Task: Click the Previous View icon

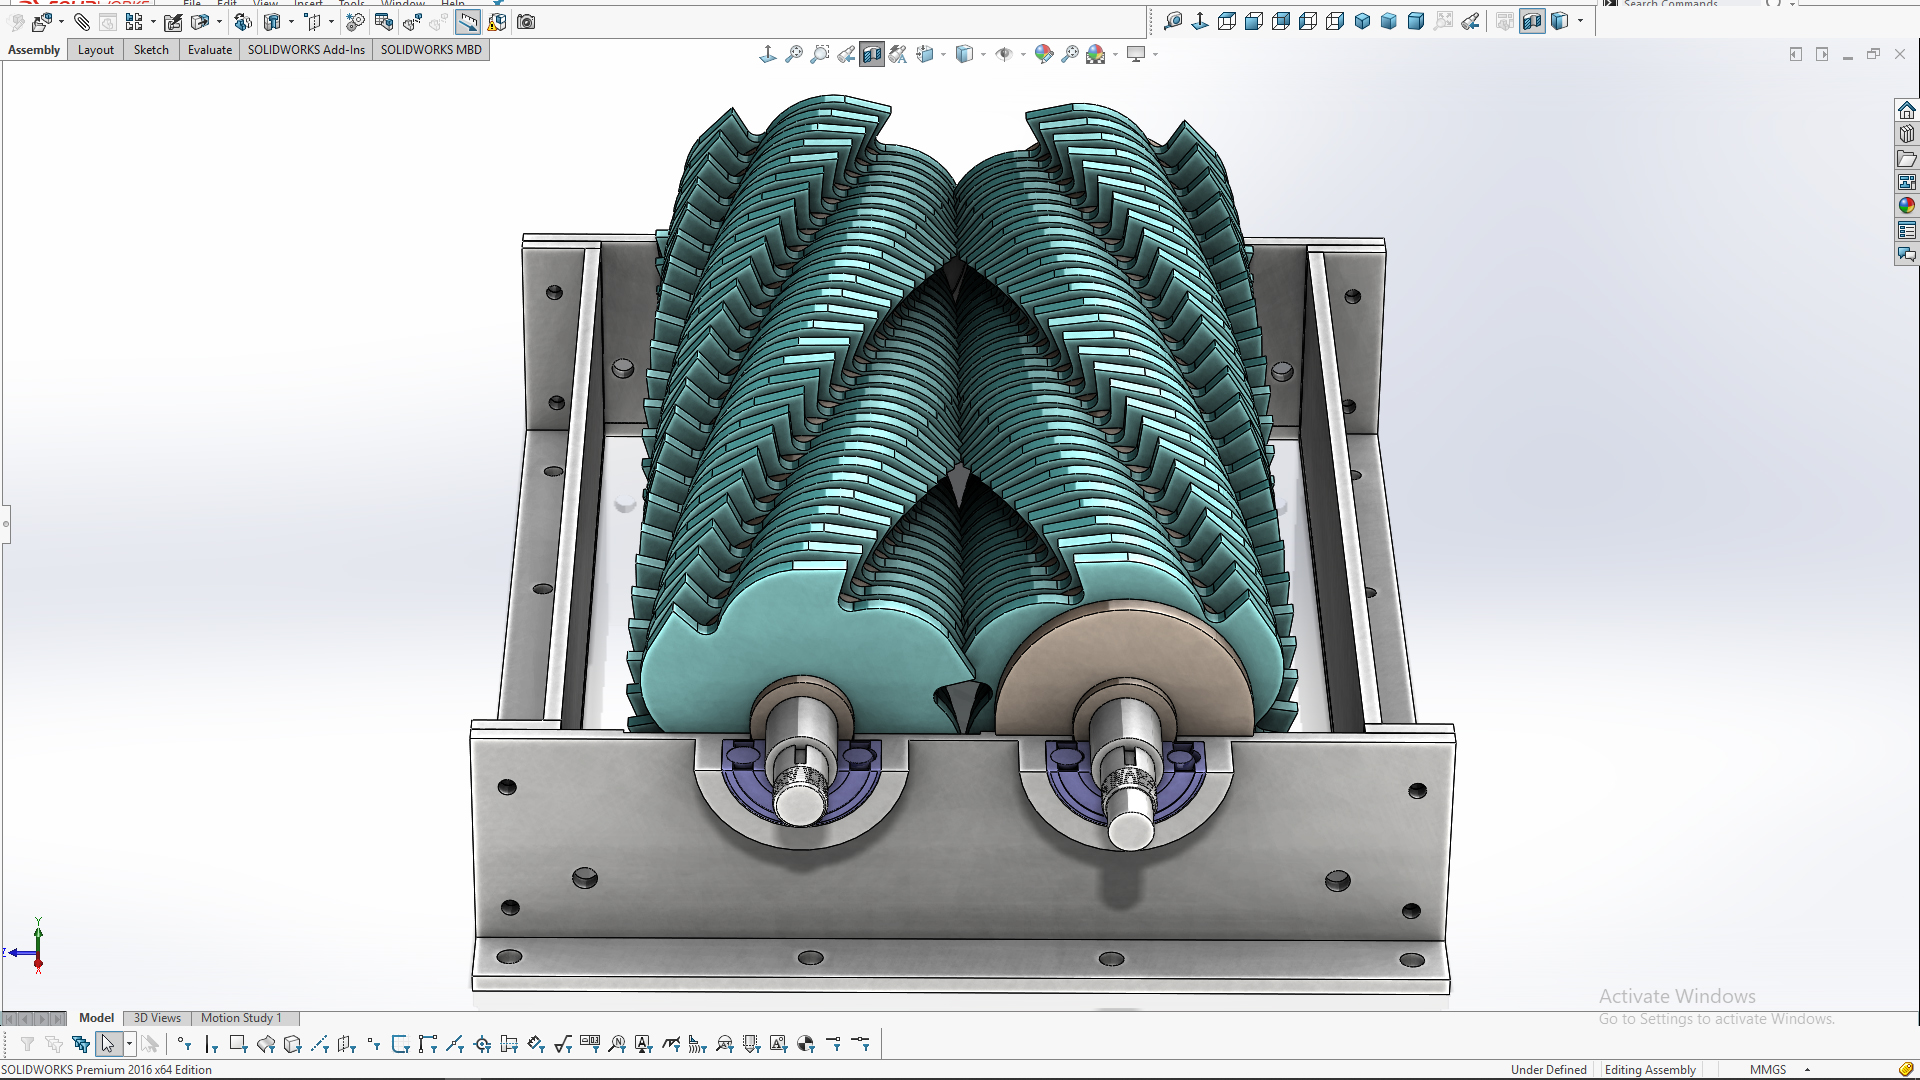Action: coord(846,54)
